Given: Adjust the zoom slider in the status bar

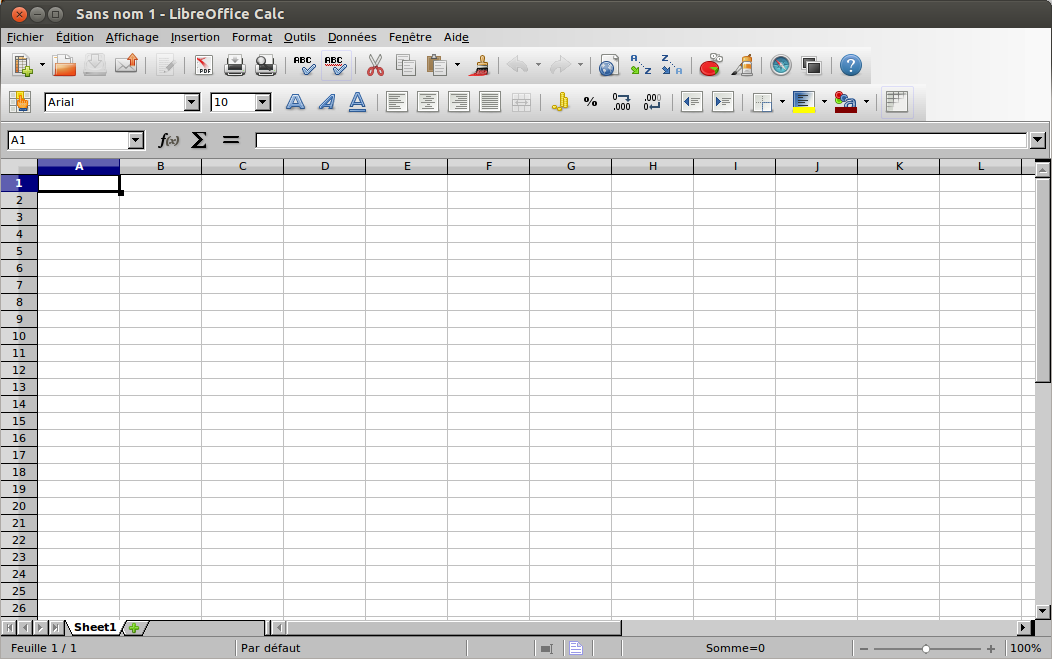Looking at the screenshot, I should coord(925,648).
